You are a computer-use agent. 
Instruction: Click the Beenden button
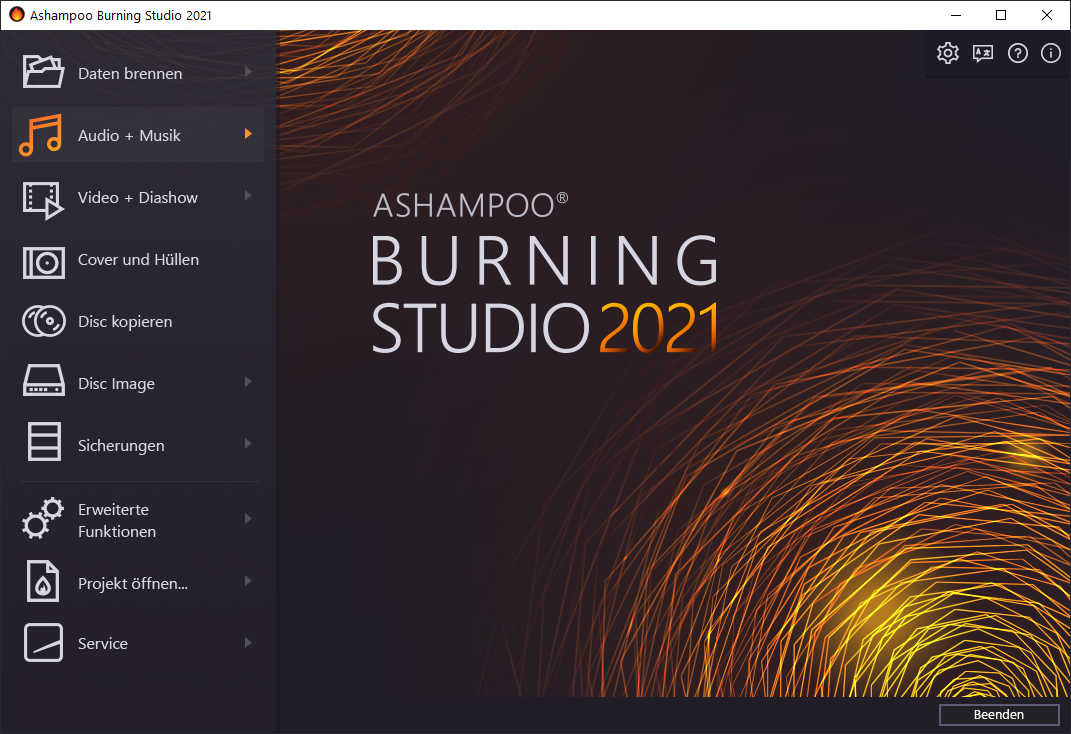999,714
